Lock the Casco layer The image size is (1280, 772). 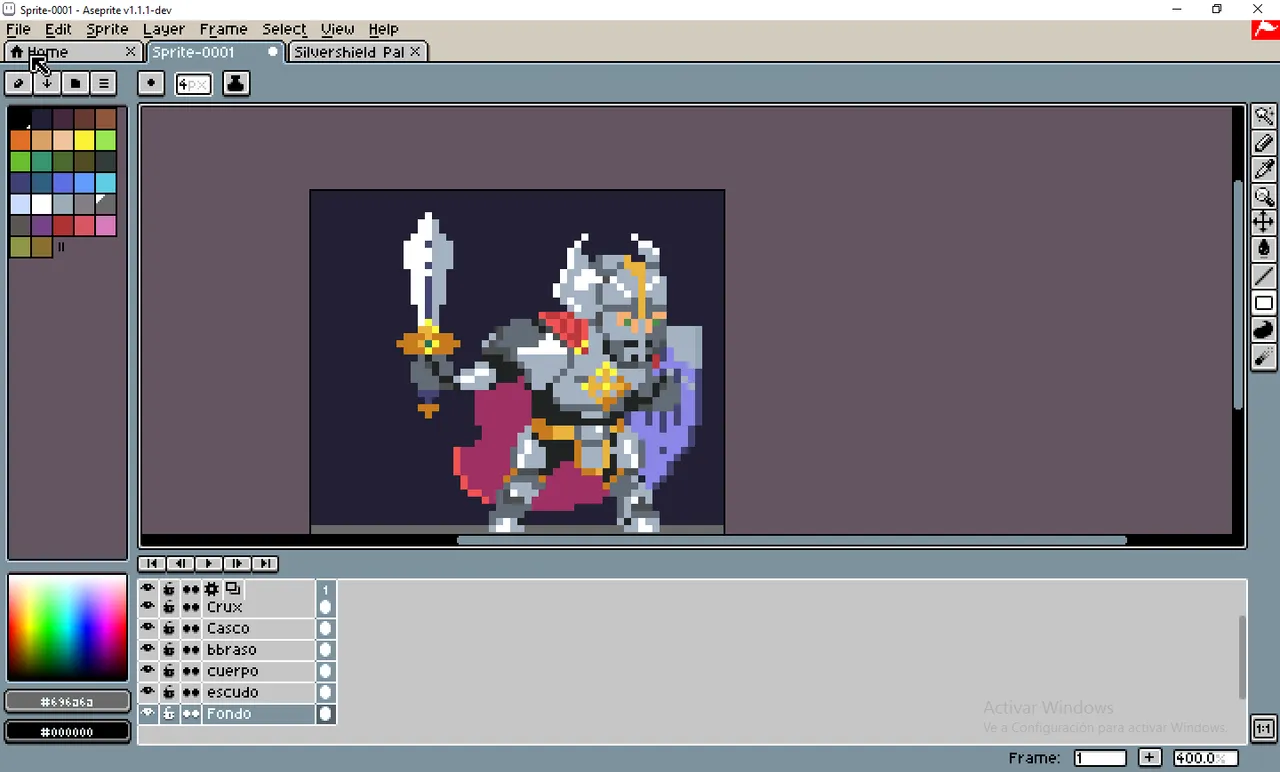(x=169, y=628)
